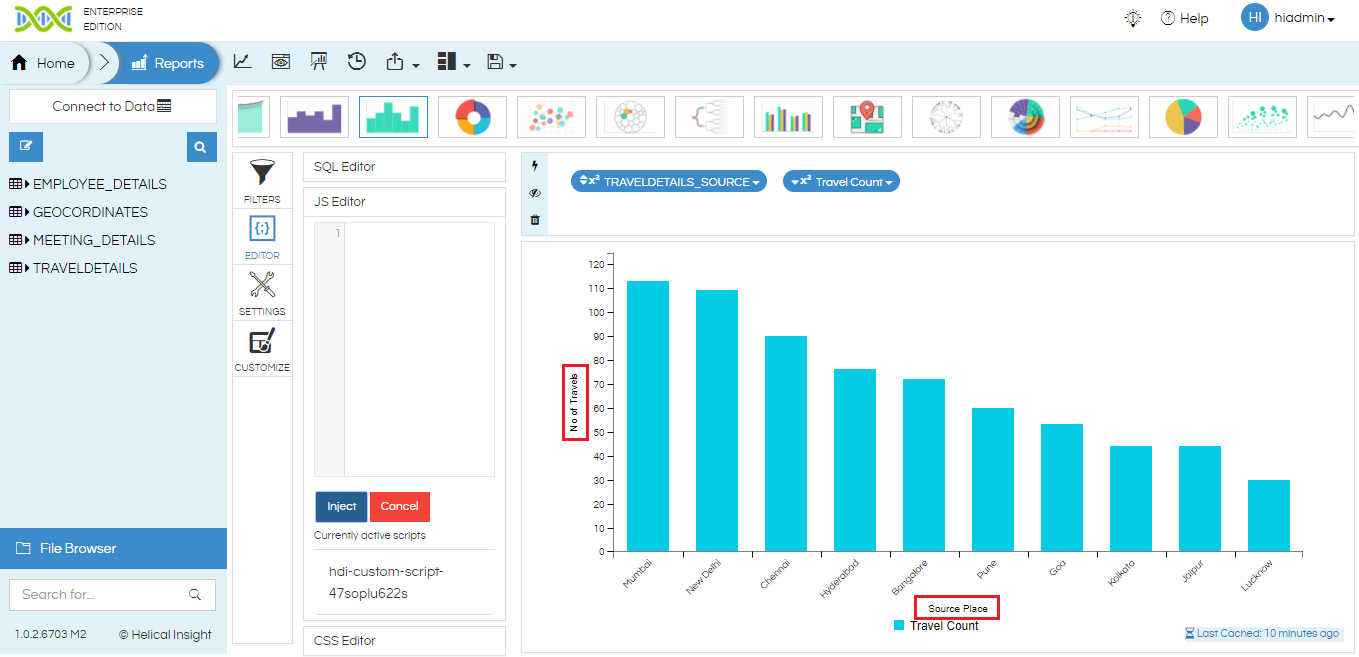Click the Mumbai bar in chart

pyautogui.click(x=648, y=416)
